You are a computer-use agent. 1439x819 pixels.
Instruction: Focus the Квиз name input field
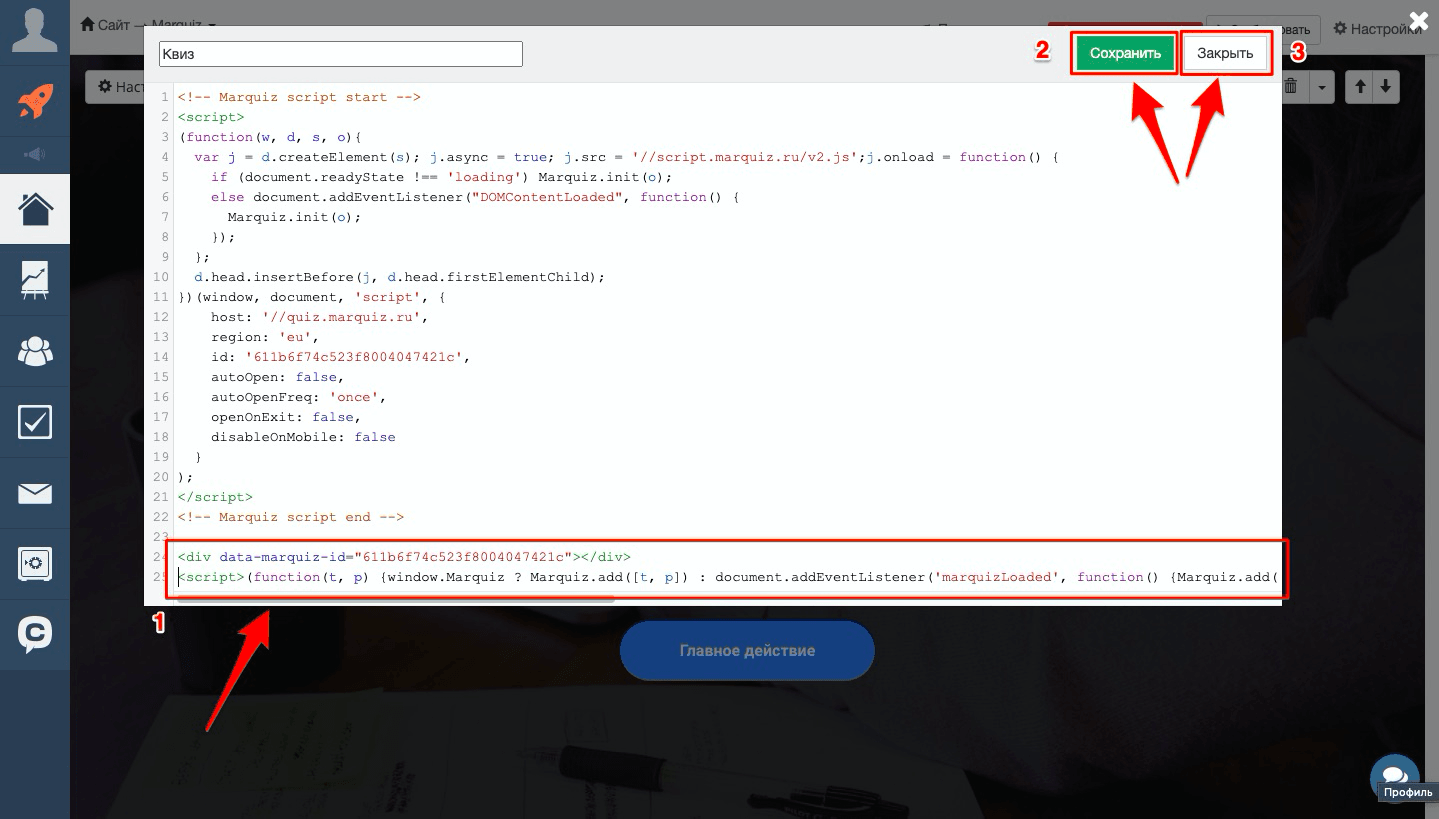pyautogui.click(x=341, y=54)
